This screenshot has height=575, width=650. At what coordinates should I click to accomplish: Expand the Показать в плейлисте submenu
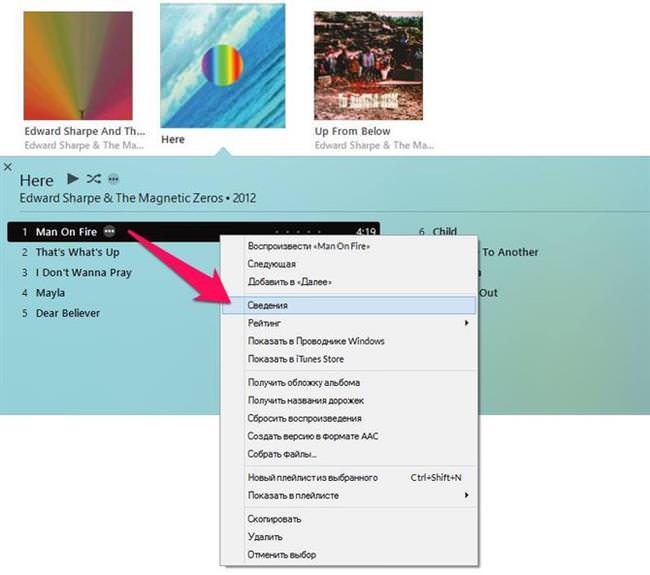point(349,495)
